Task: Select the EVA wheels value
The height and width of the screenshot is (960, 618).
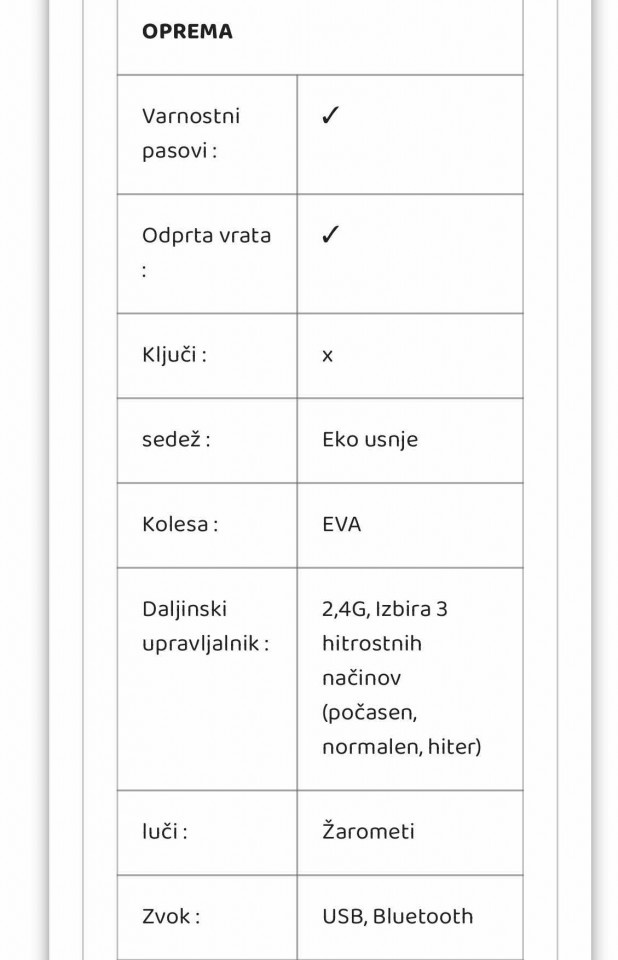Action: point(342,524)
